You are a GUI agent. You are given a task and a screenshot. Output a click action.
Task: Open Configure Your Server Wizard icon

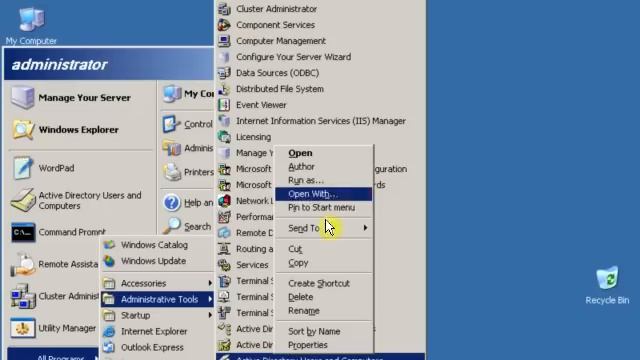click(x=224, y=57)
